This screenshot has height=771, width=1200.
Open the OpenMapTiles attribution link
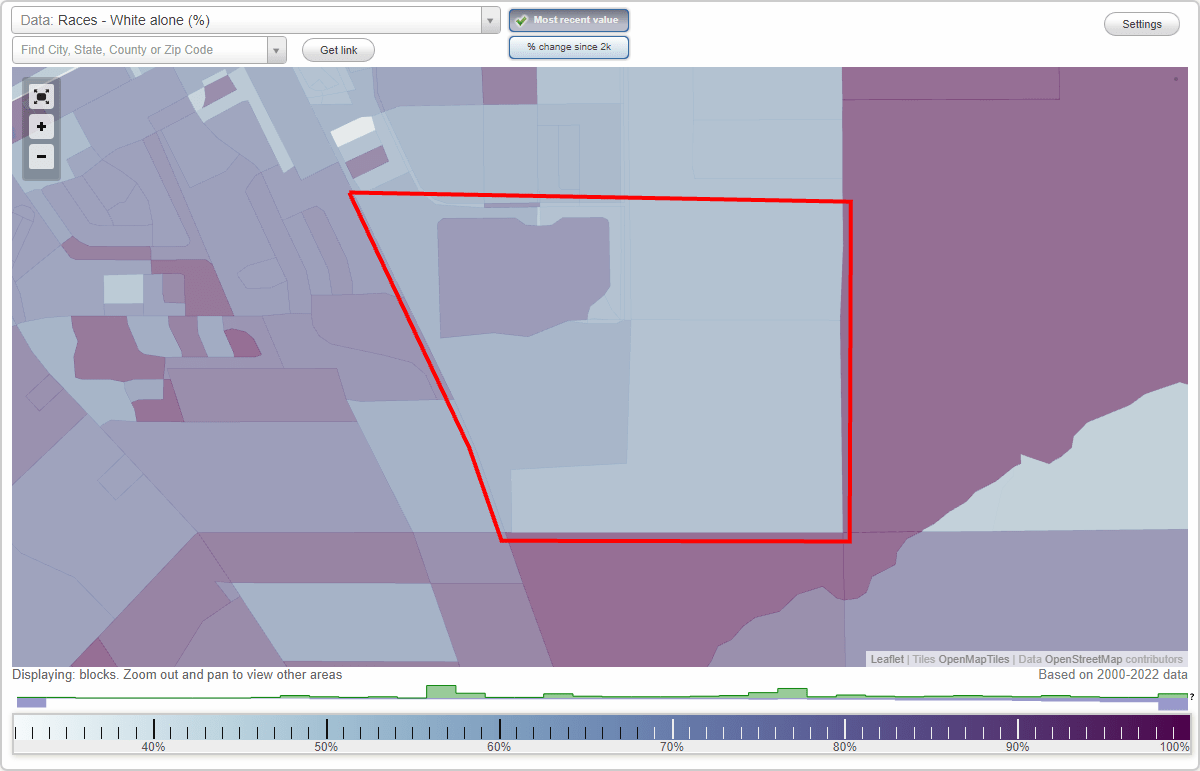974,659
